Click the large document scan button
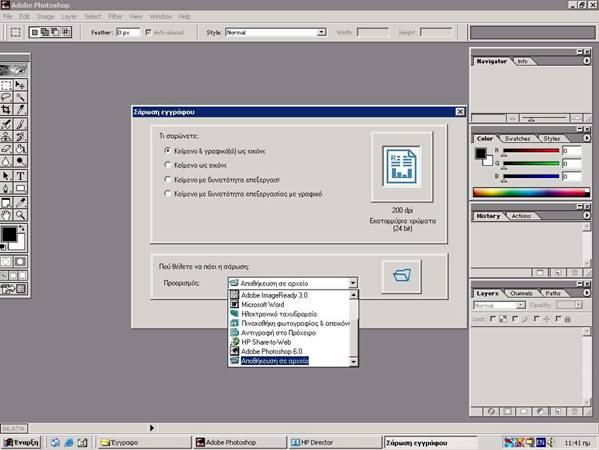The width and height of the screenshot is (599, 450). pyautogui.click(x=402, y=167)
